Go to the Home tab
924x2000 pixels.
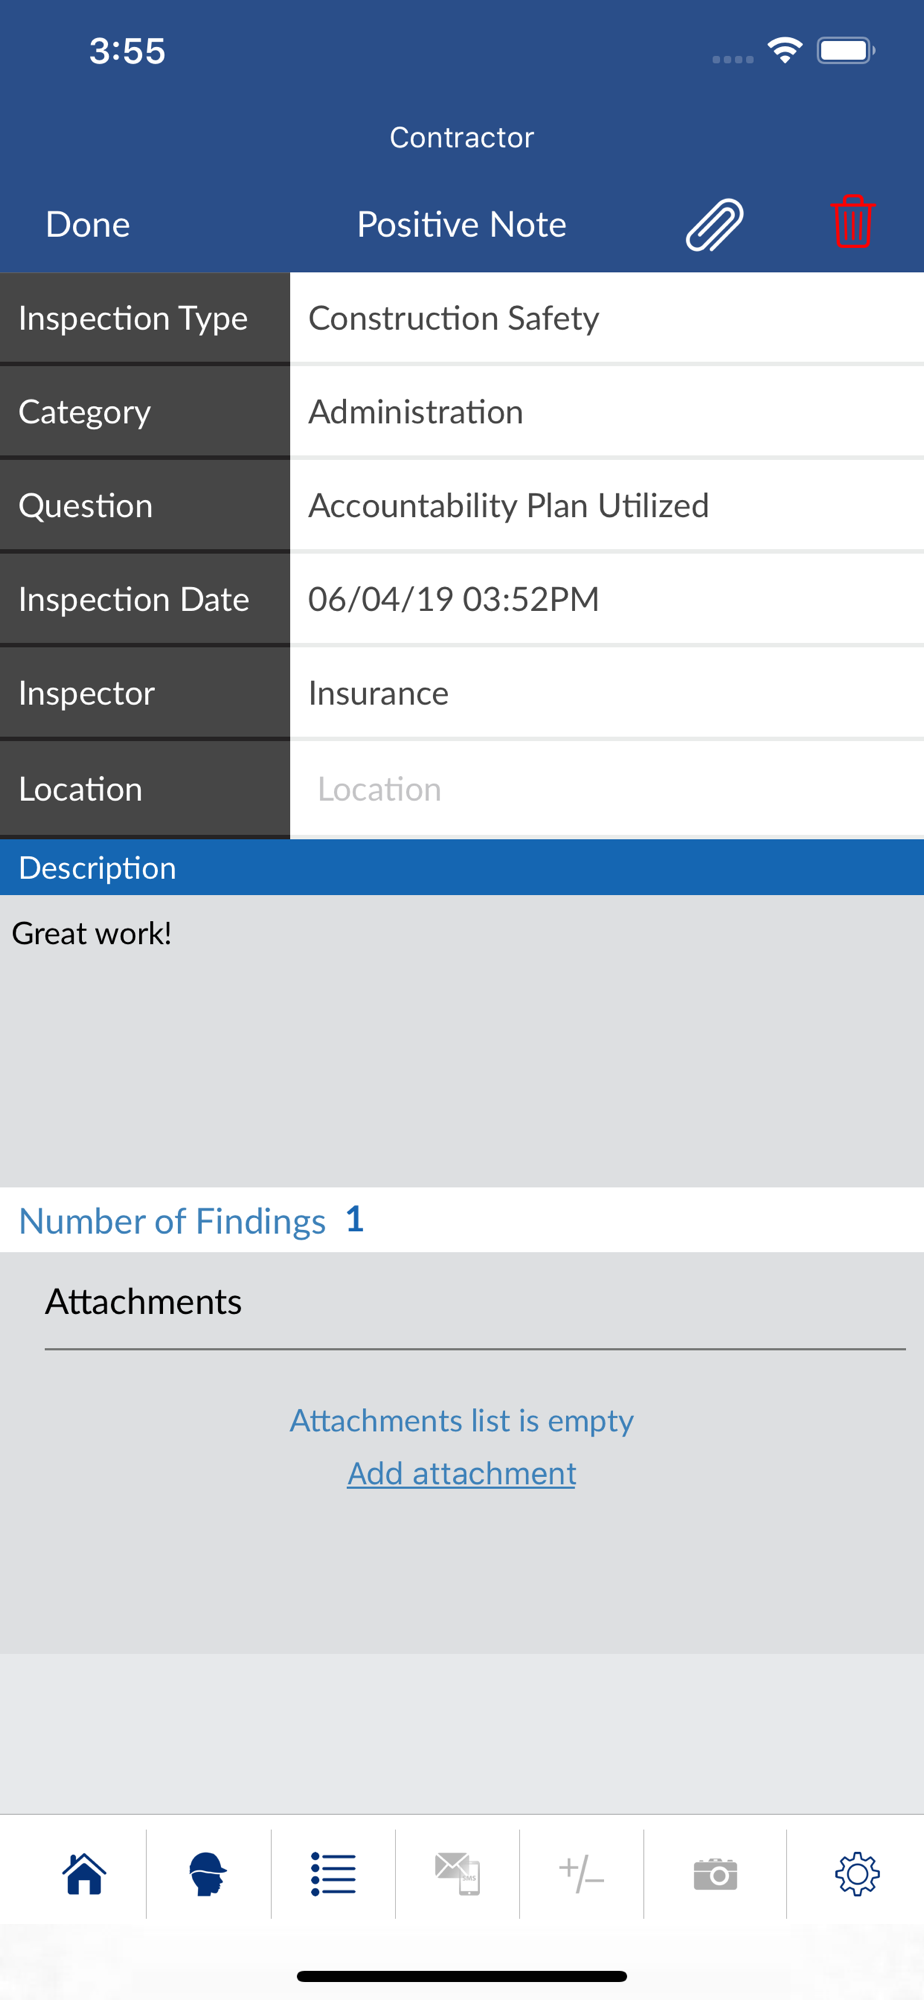tap(84, 1873)
